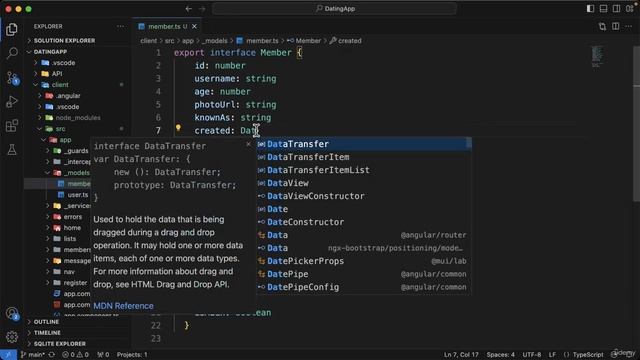The image size is (640, 360).
Task: Go forward with navigation arrow
Action: (x=202, y=9)
